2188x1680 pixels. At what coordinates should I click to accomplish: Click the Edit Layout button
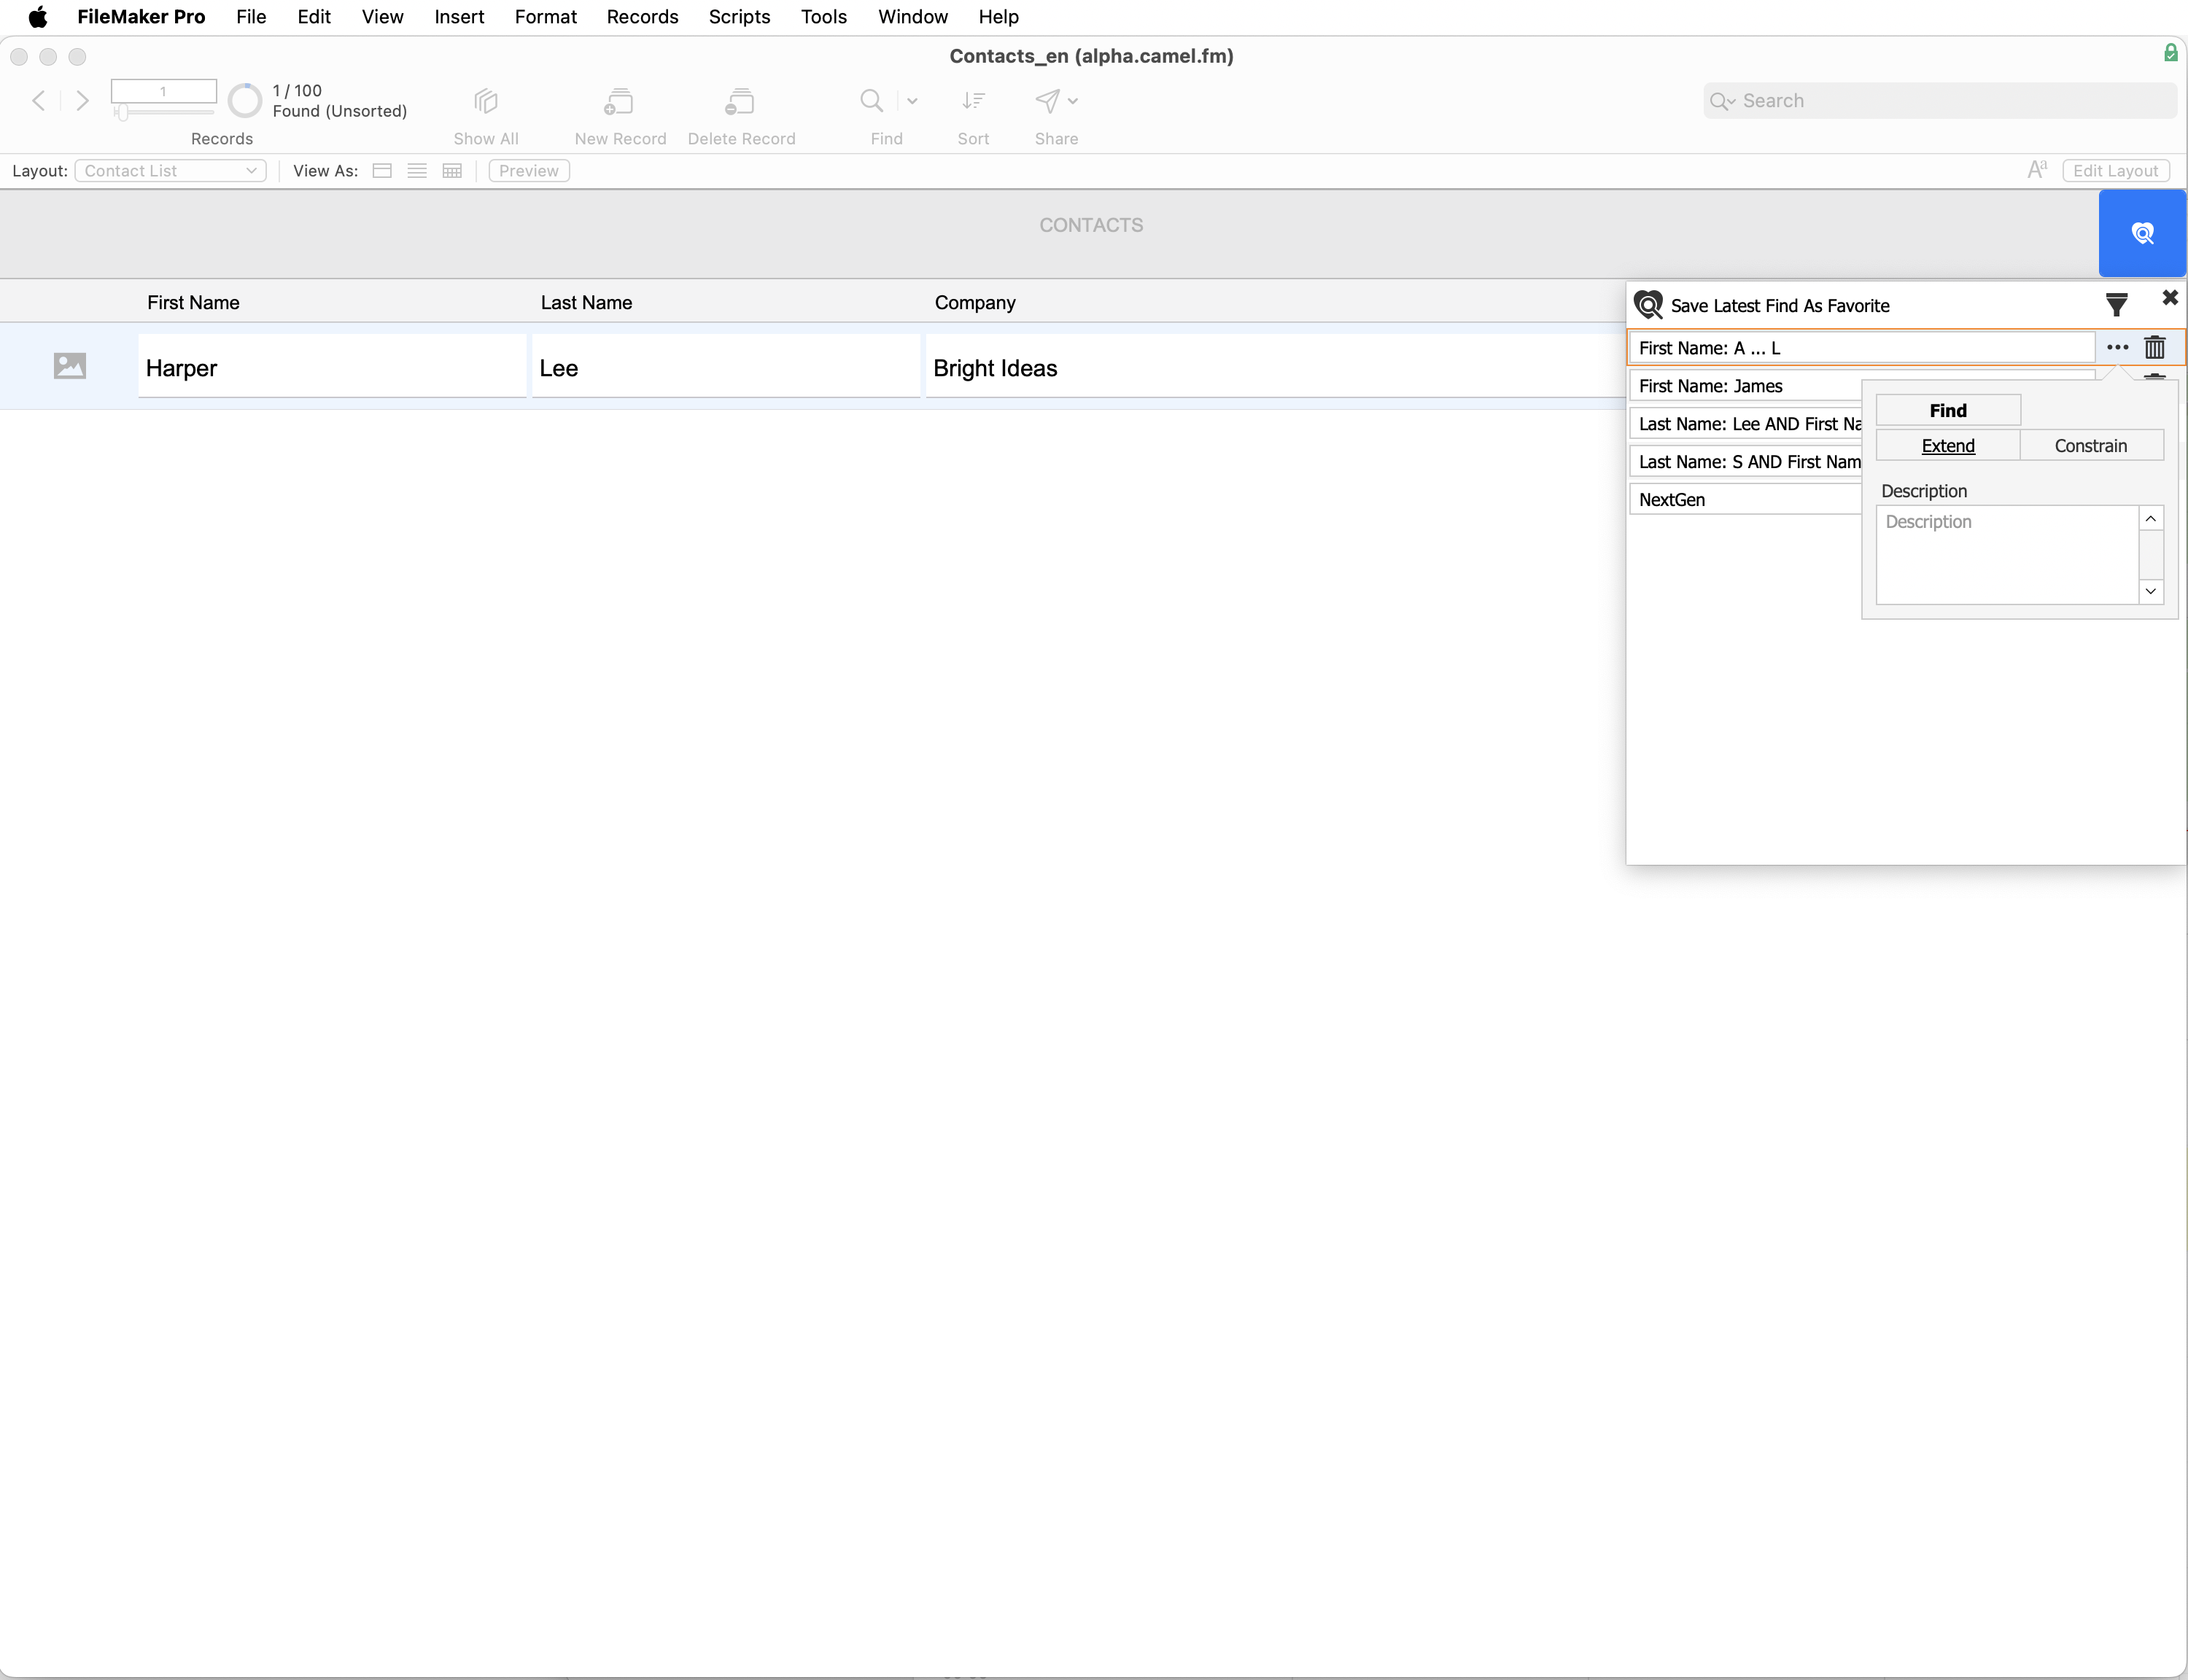pos(2115,171)
